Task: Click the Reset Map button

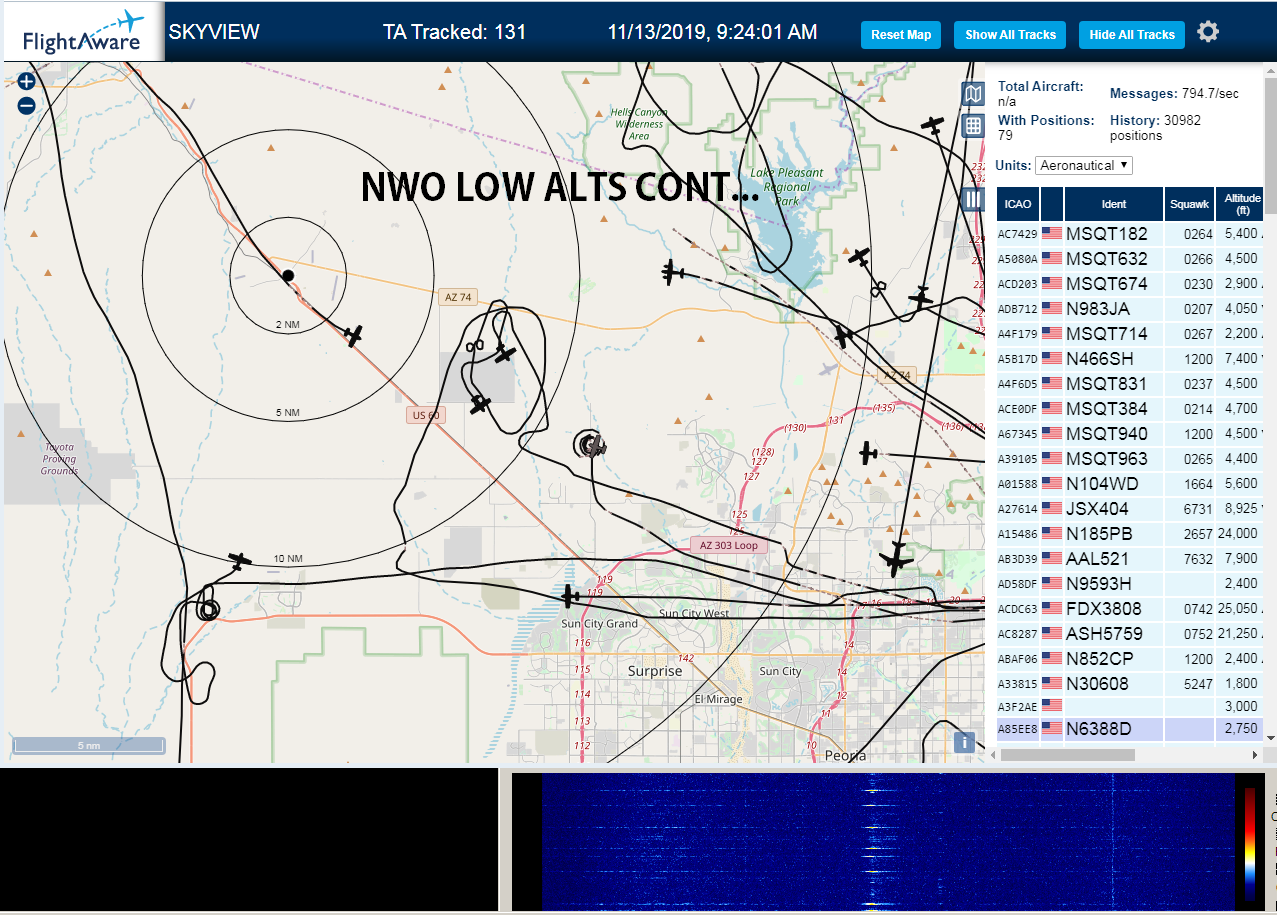Action: click(901, 35)
